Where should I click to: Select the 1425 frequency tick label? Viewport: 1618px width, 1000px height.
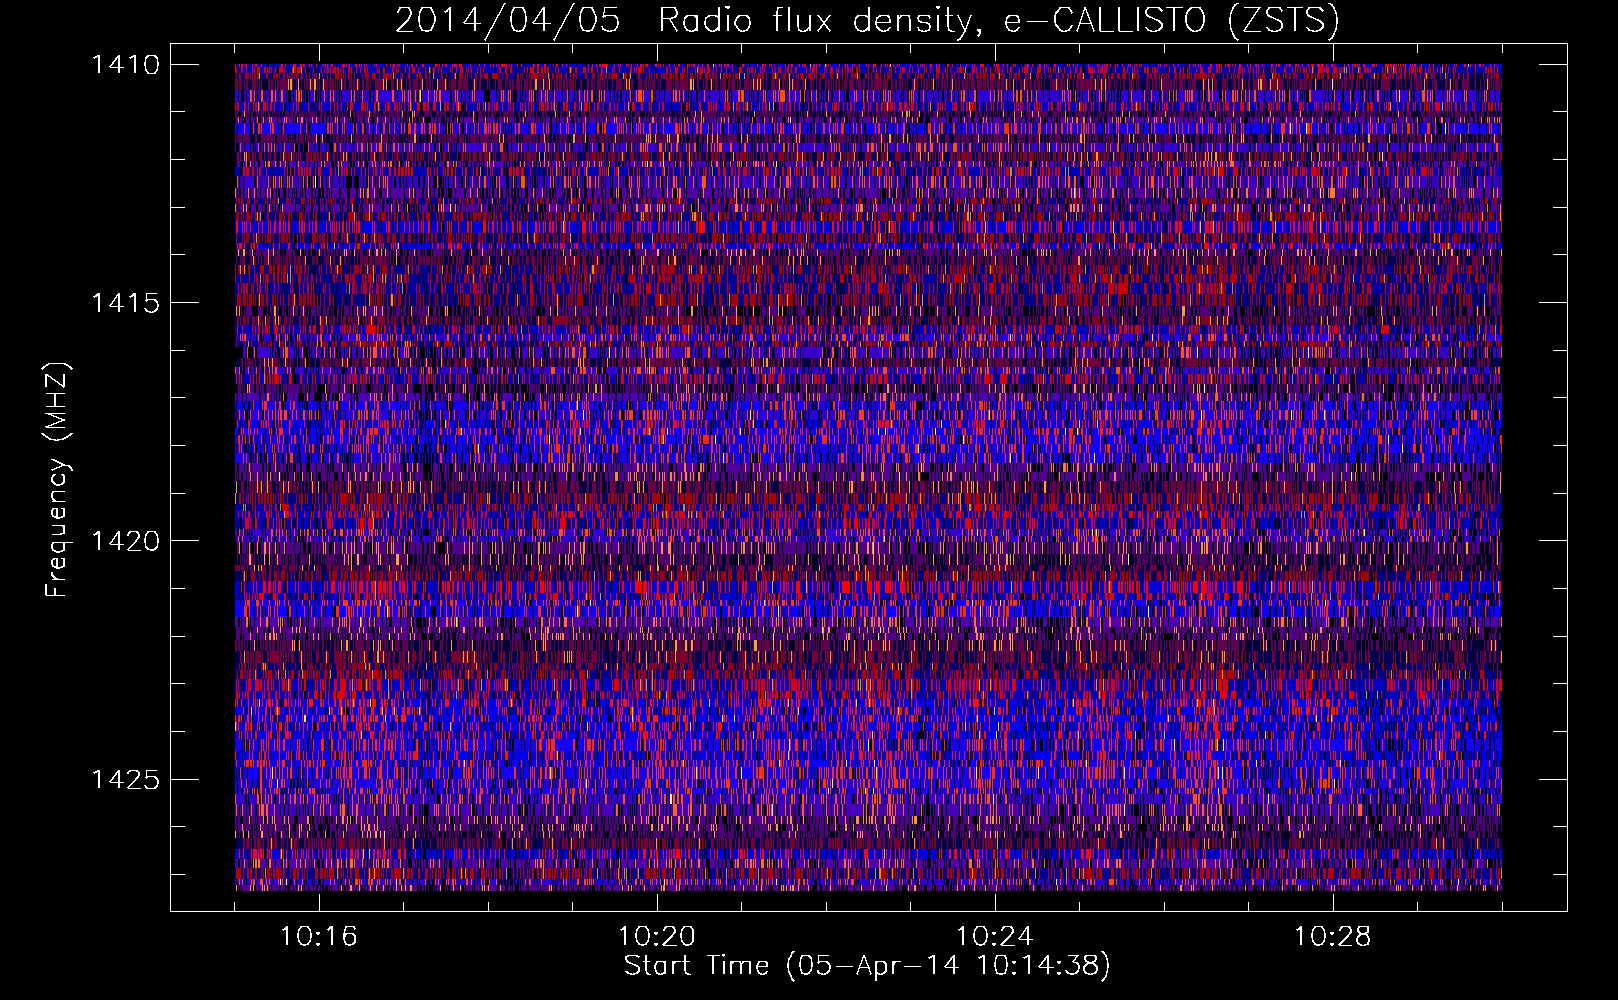[x=125, y=779]
